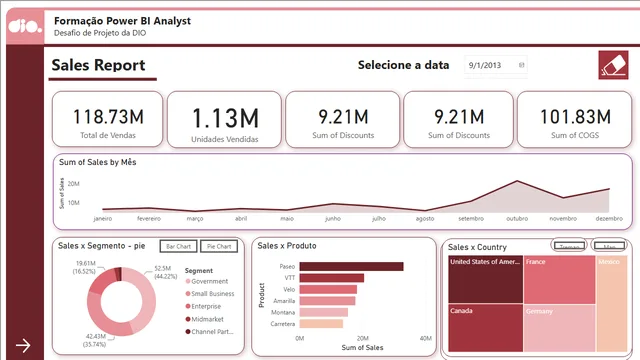Click the Segment legend header
640x360 pixels.
point(199,271)
